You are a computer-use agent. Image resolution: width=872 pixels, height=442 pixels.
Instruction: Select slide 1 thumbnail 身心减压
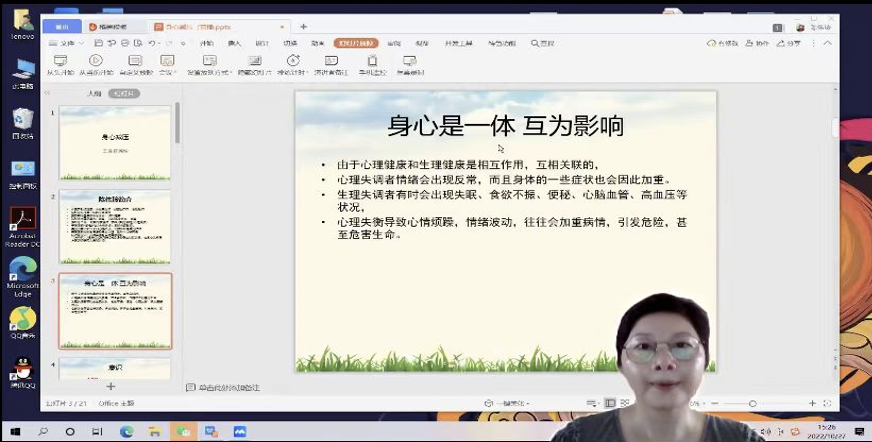click(x=115, y=142)
